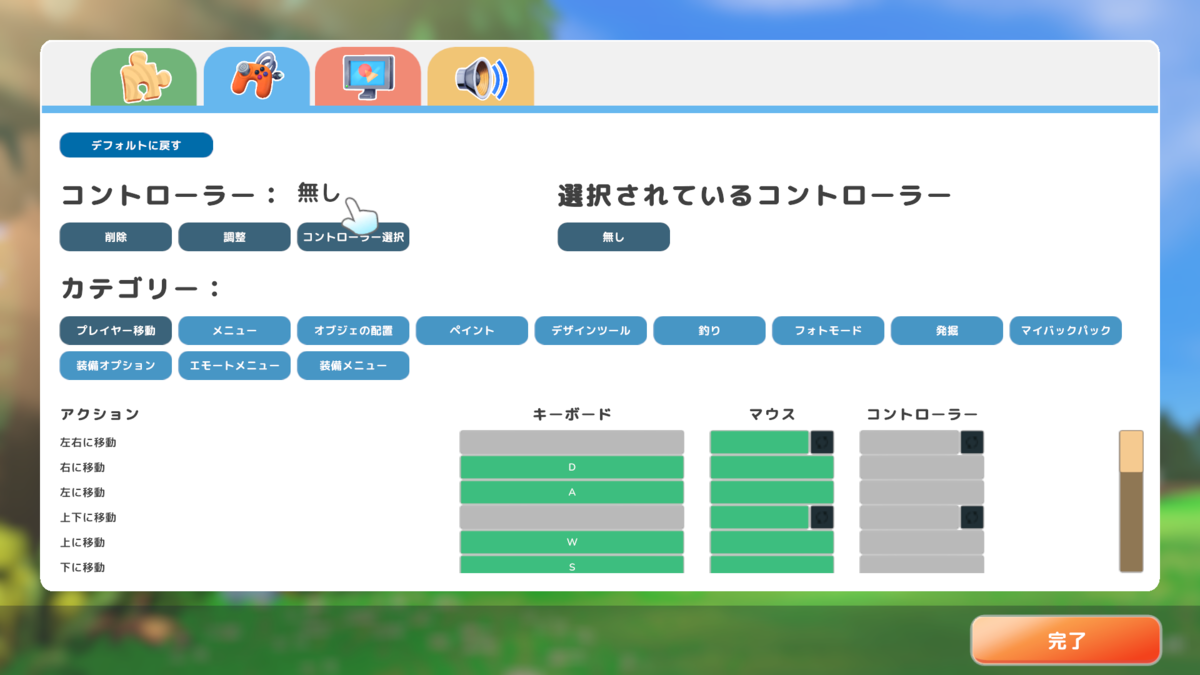Click the dark lower track of the scrollbar
Viewport: 1200px width, 675px height.
point(1131,522)
